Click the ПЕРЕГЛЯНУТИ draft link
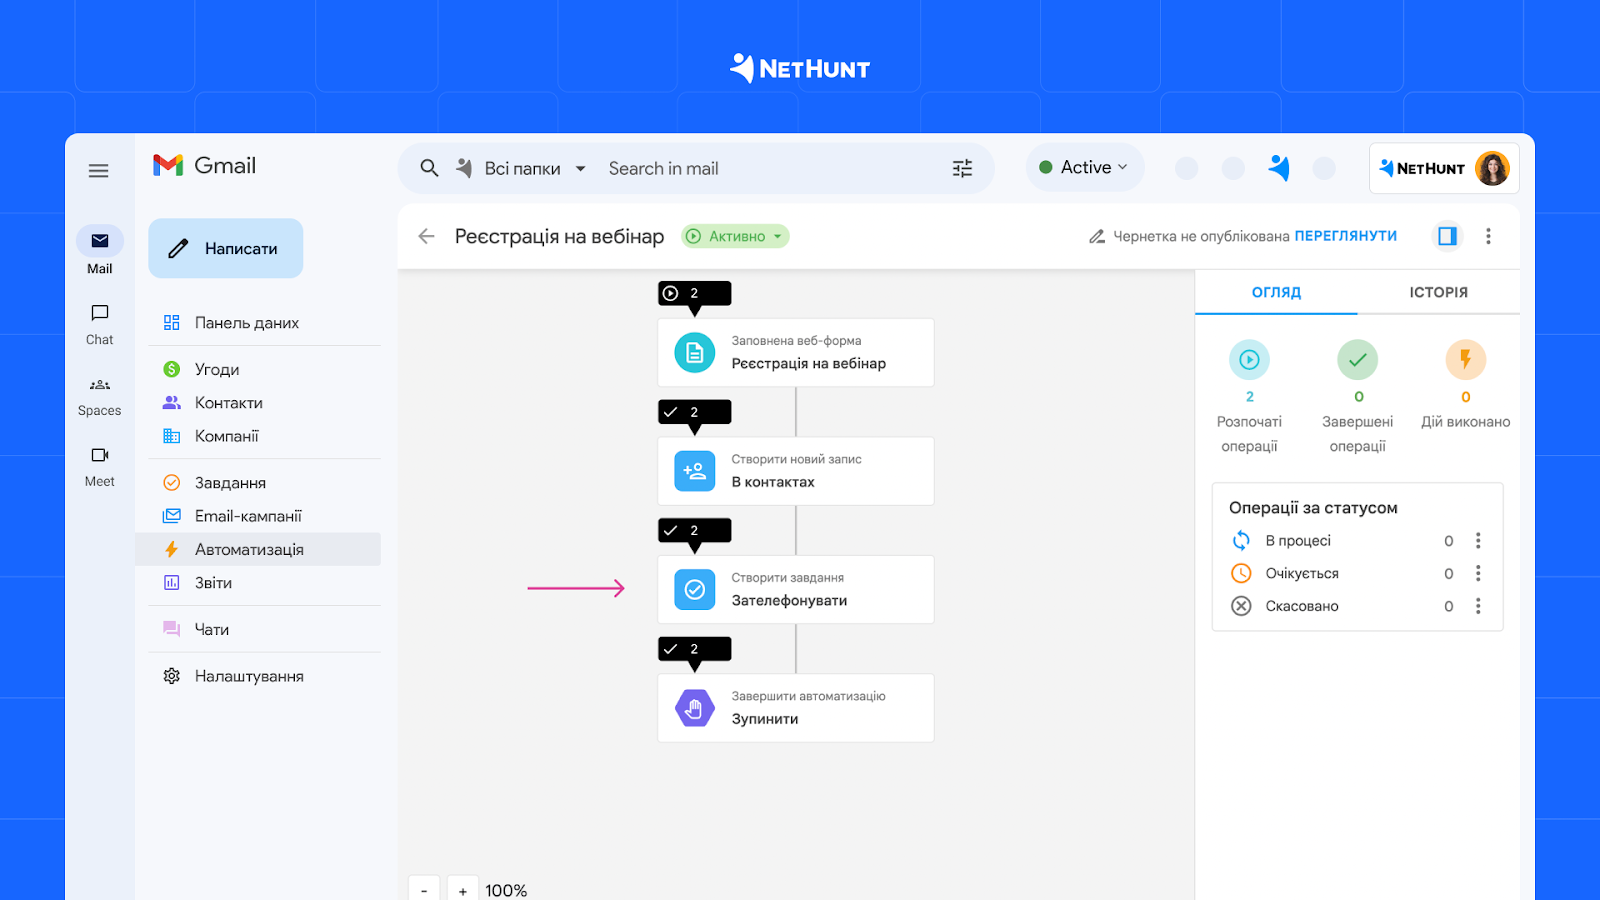This screenshot has width=1600, height=900. (x=1345, y=236)
